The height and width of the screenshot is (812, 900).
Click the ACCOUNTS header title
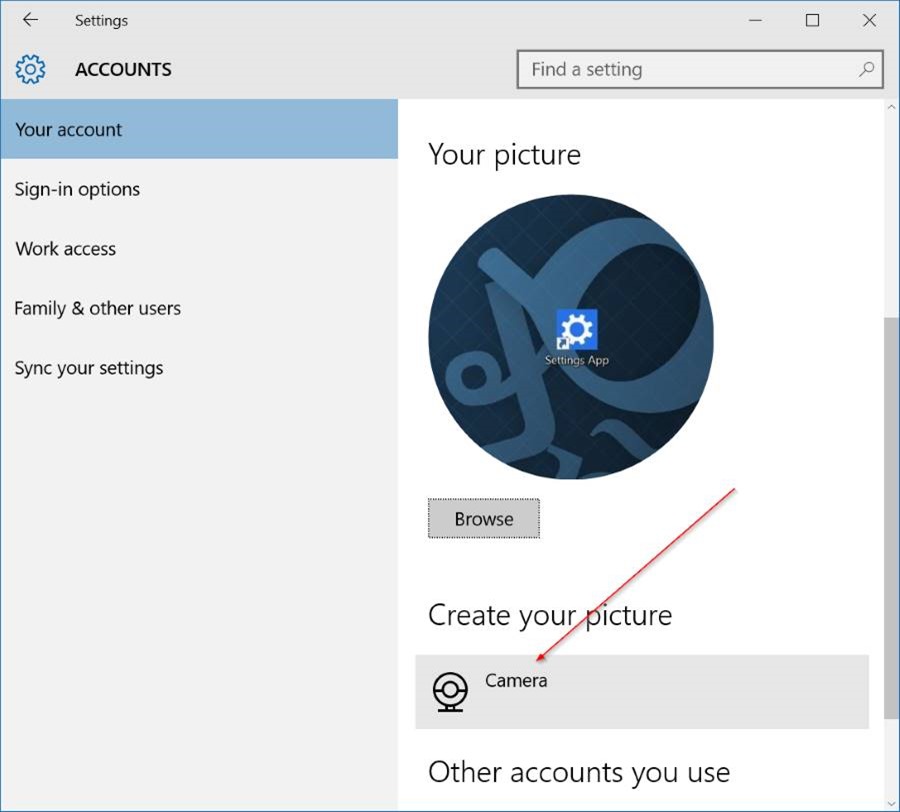pos(123,70)
